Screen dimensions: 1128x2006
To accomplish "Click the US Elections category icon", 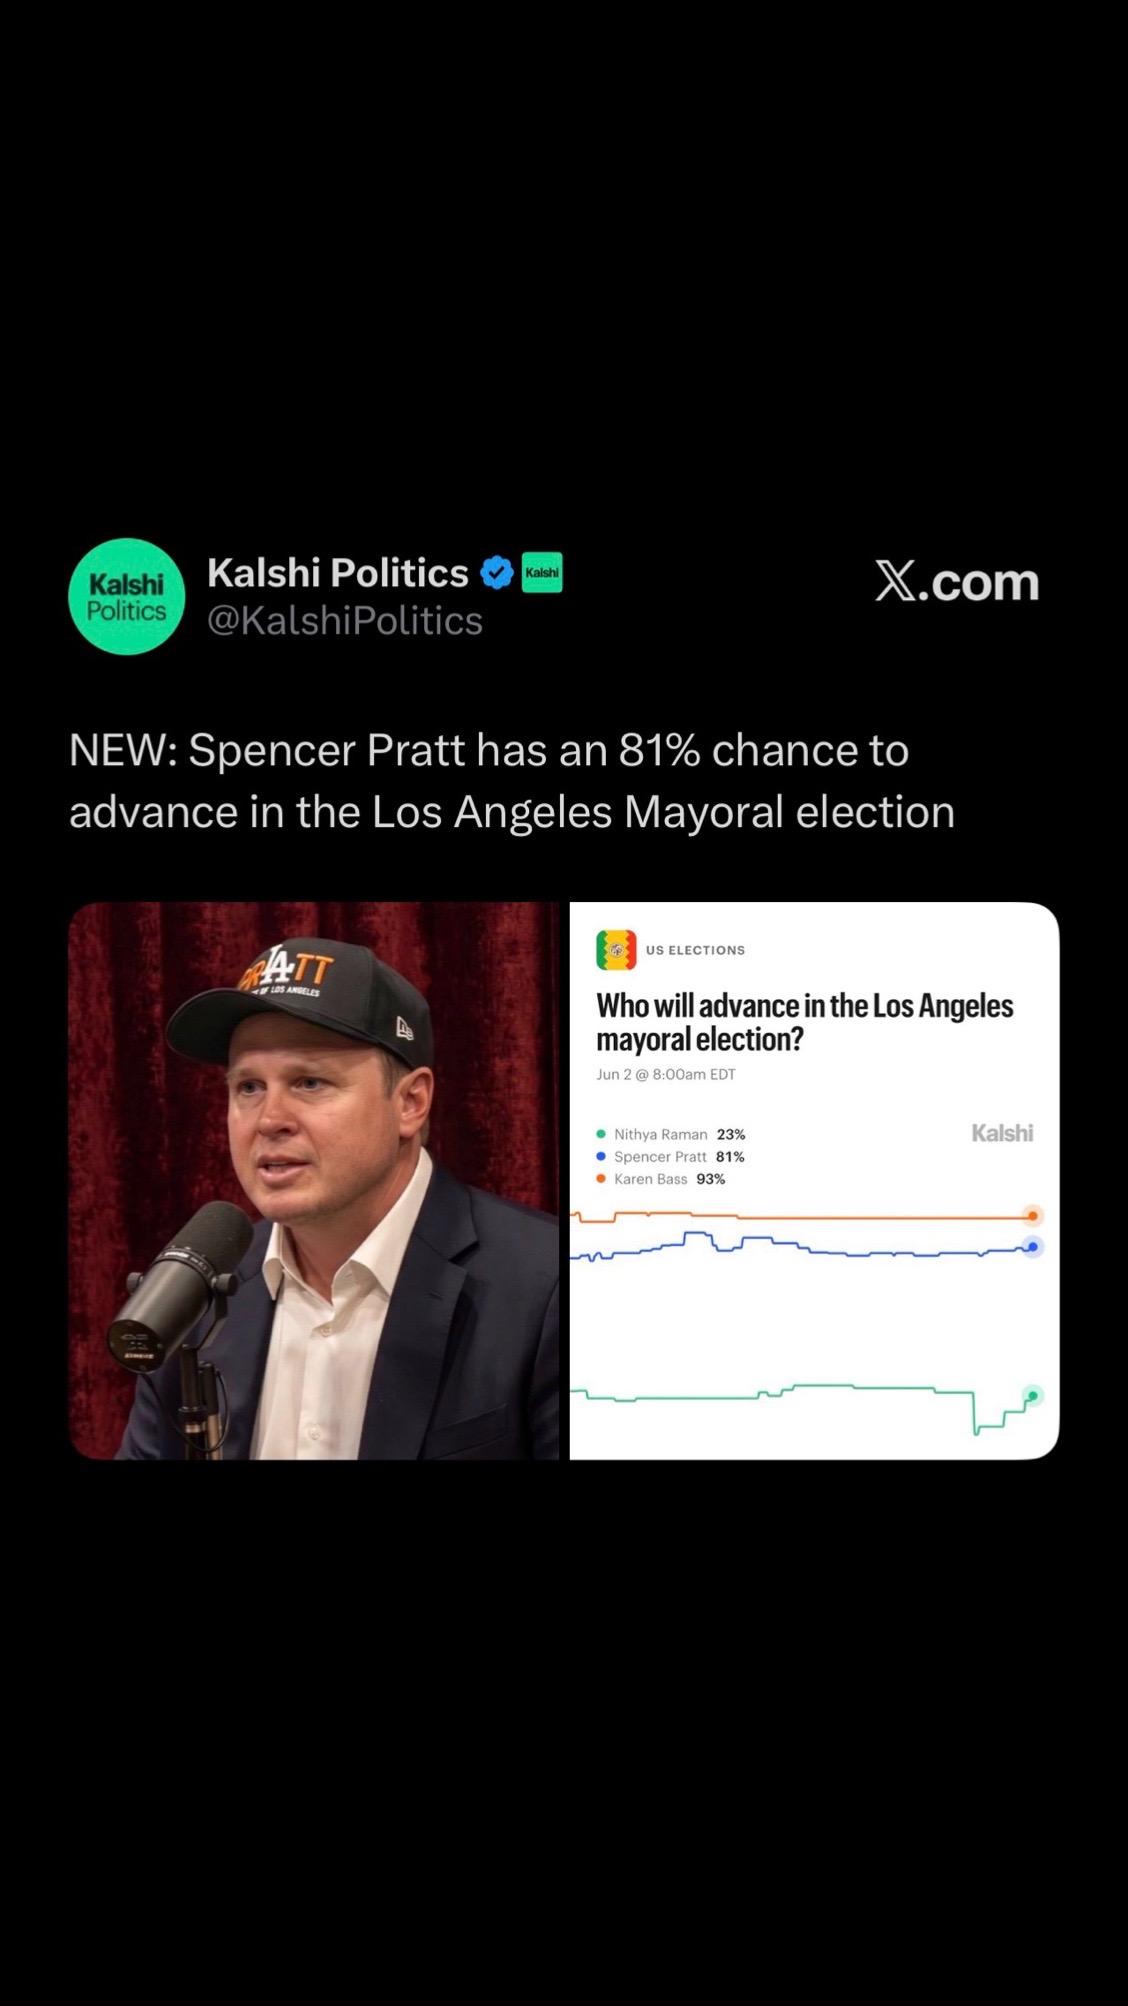I will pyautogui.click(x=616, y=950).
